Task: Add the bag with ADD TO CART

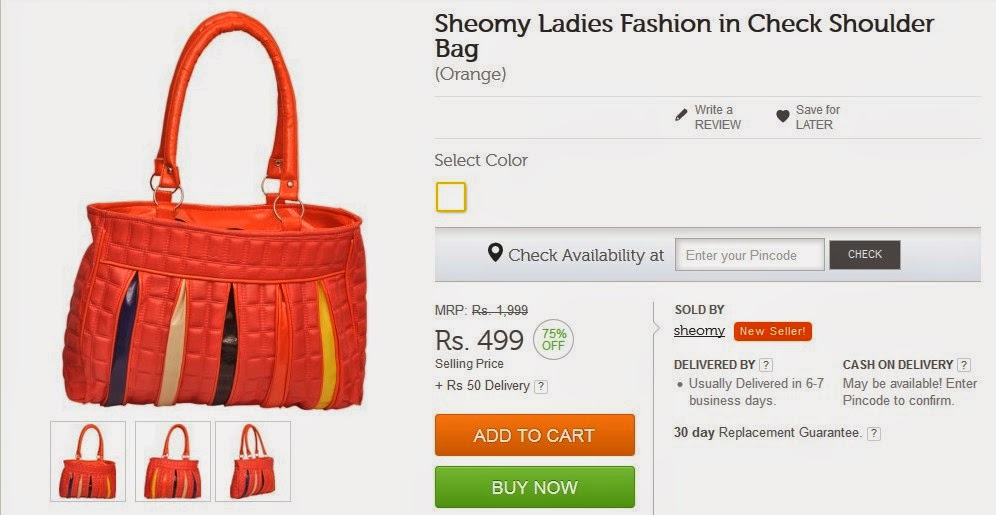Action: 534,435
